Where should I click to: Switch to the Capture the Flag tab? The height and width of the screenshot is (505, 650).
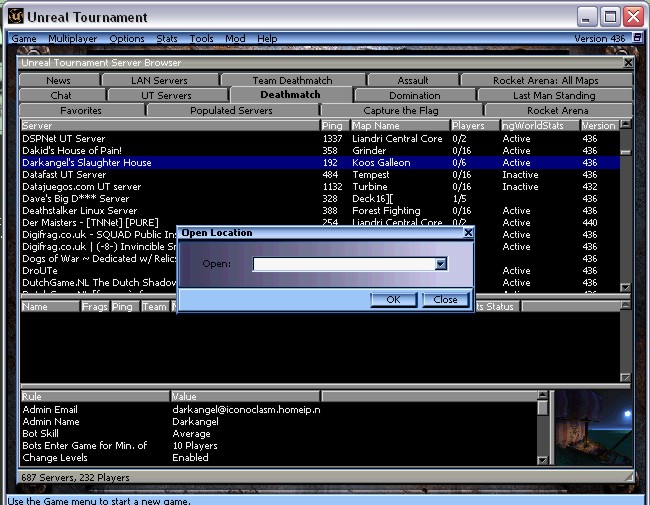401,110
